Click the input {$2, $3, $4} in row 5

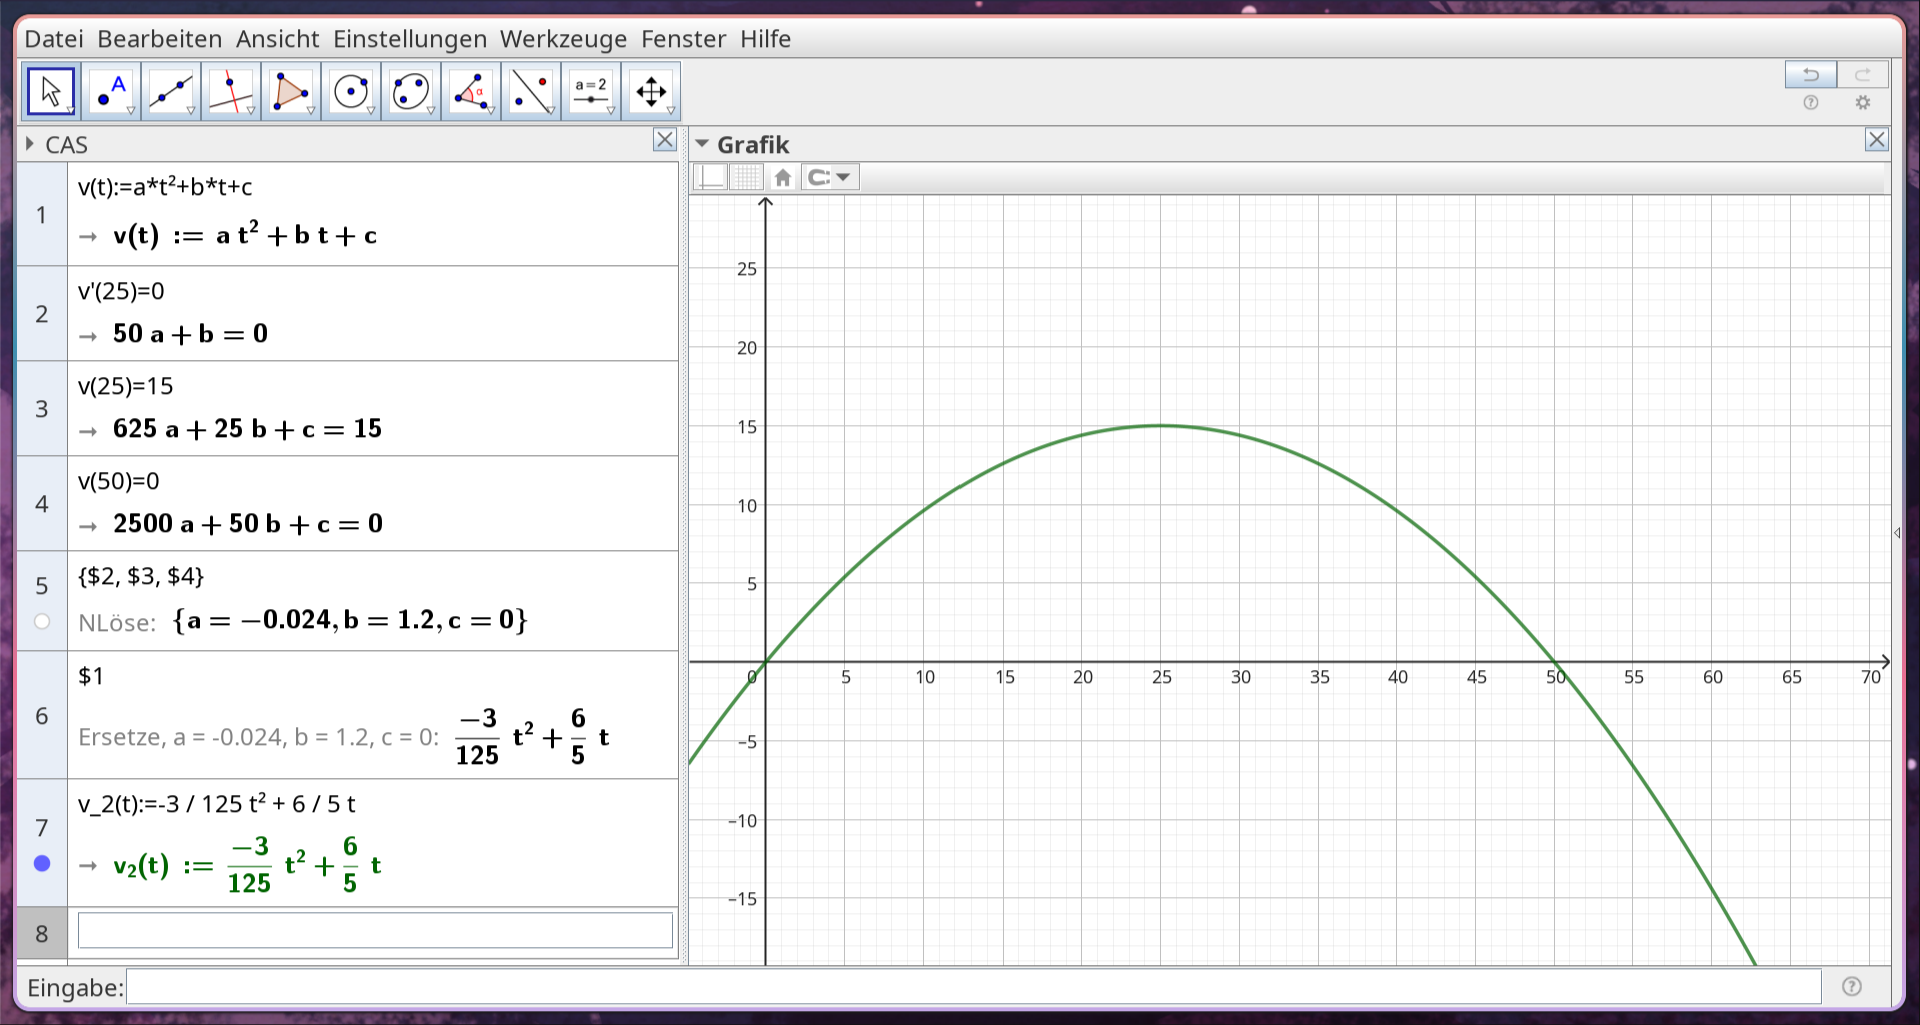point(141,576)
